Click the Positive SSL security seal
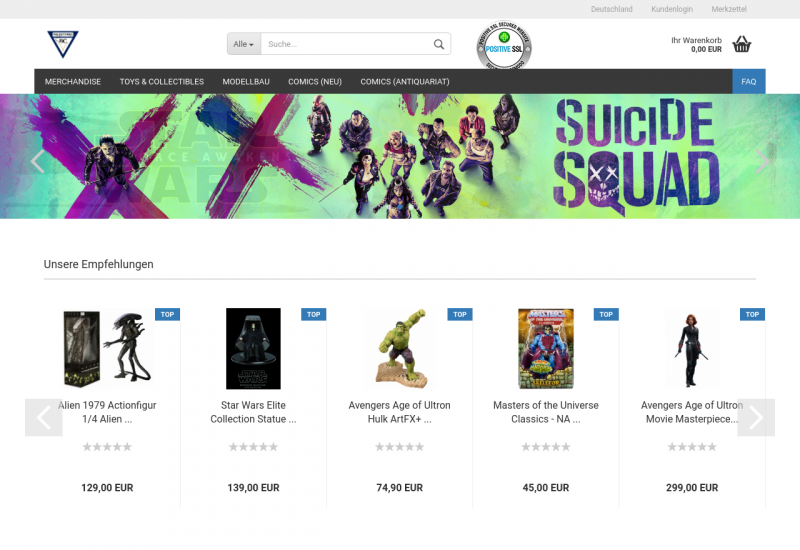800x550 pixels. (x=503, y=47)
